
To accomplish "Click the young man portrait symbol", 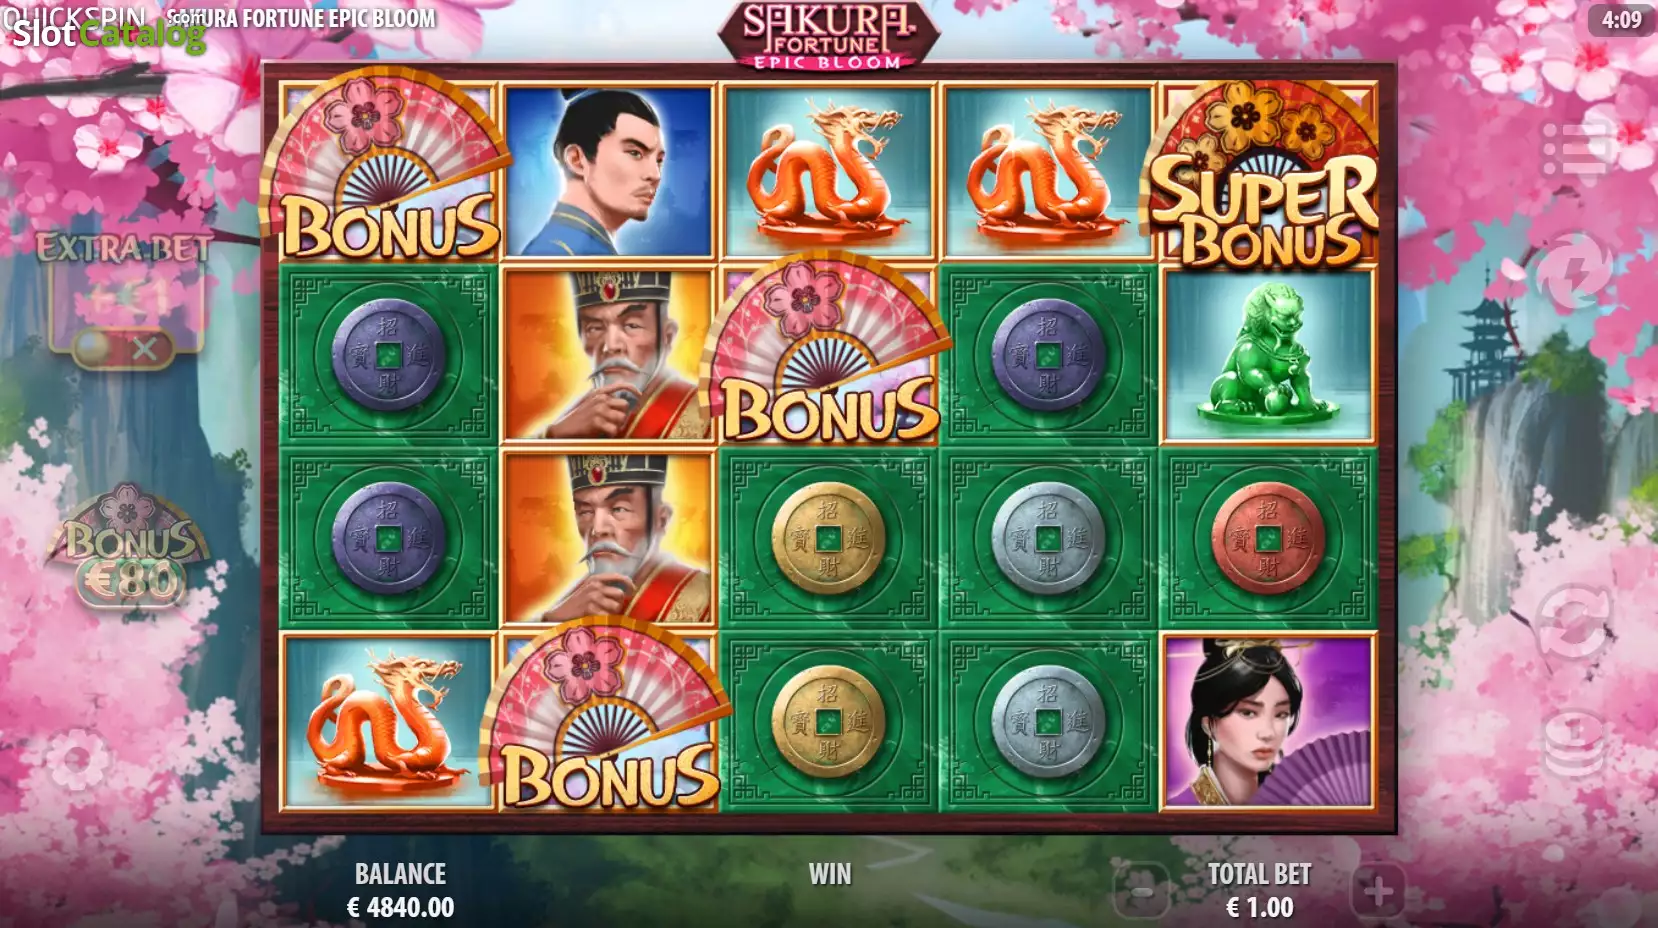I will pos(609,172).
